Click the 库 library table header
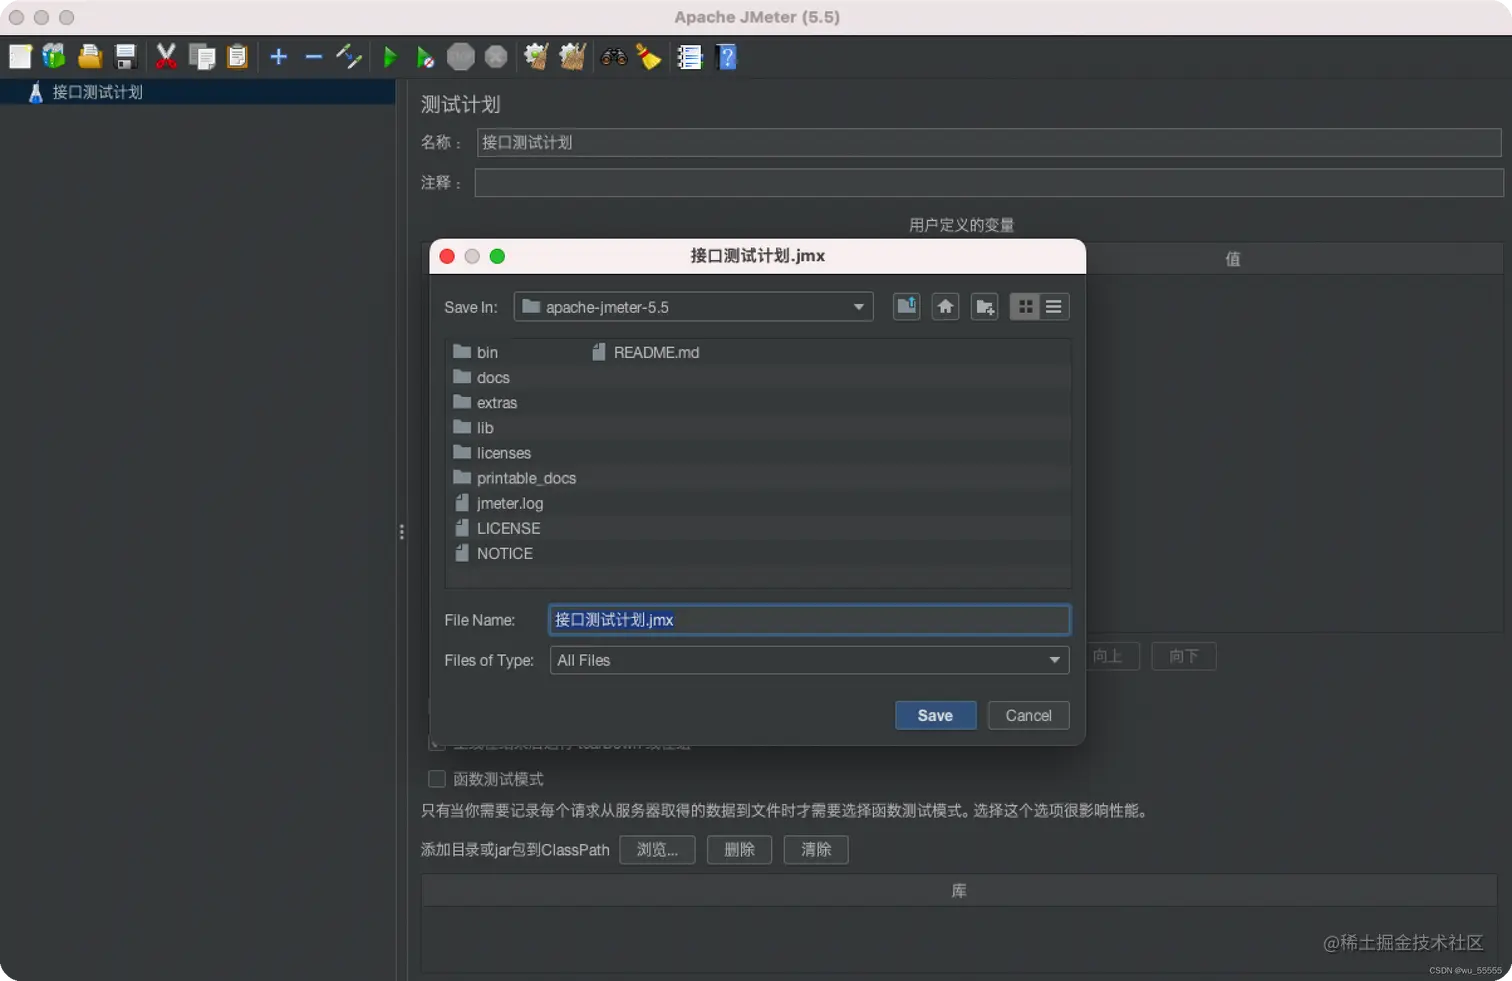The width and height of the screenshot is (1512, 981). click(959, 890)
